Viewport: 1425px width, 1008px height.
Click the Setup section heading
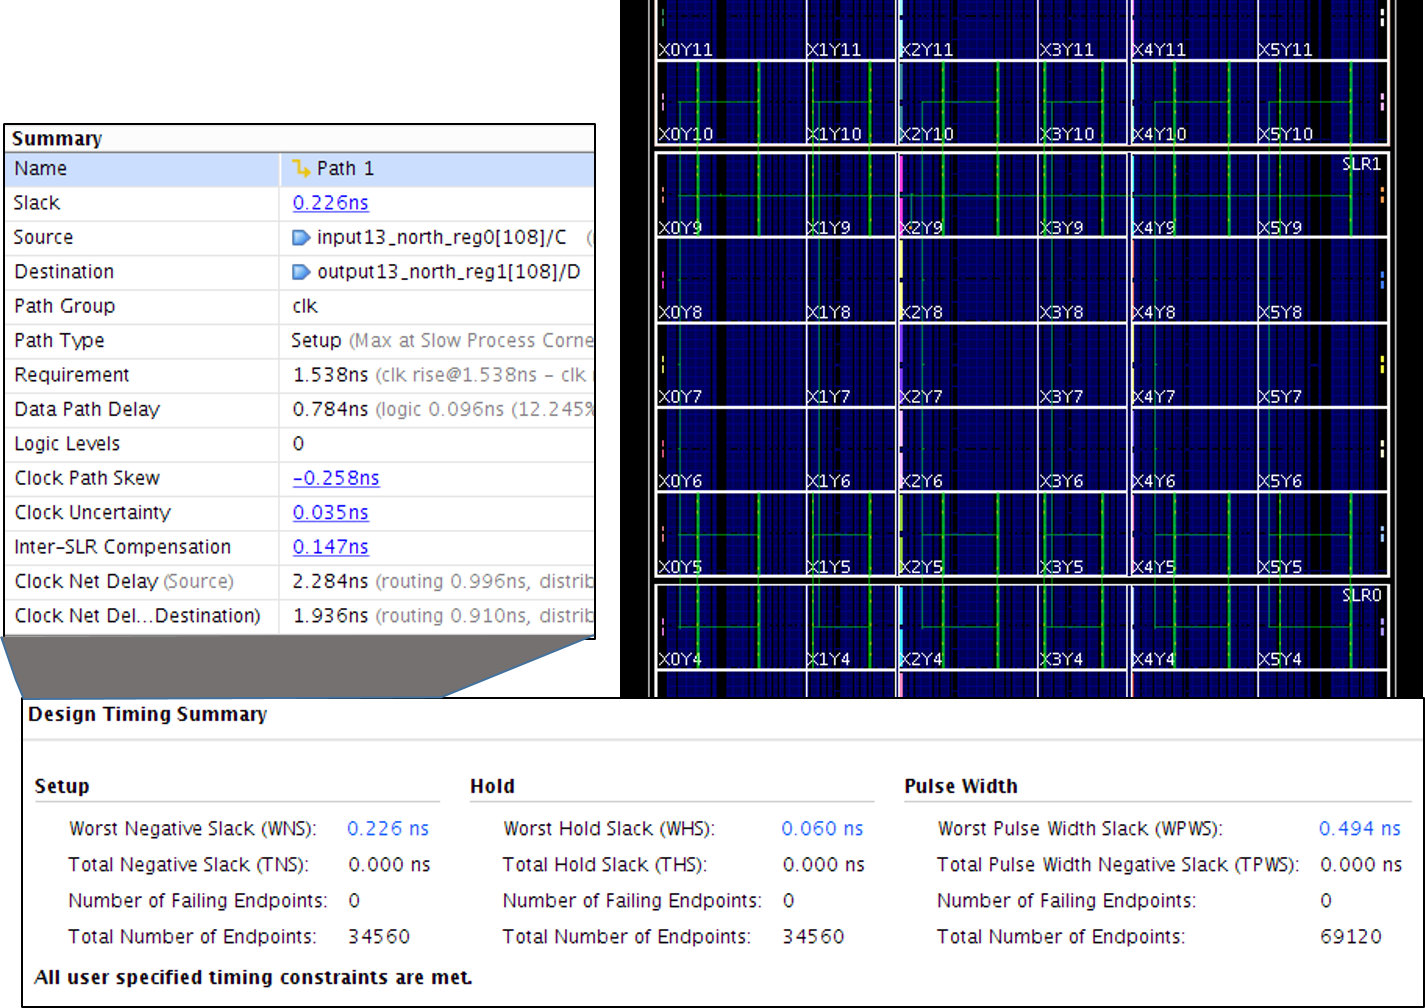[x=62, y=786]
